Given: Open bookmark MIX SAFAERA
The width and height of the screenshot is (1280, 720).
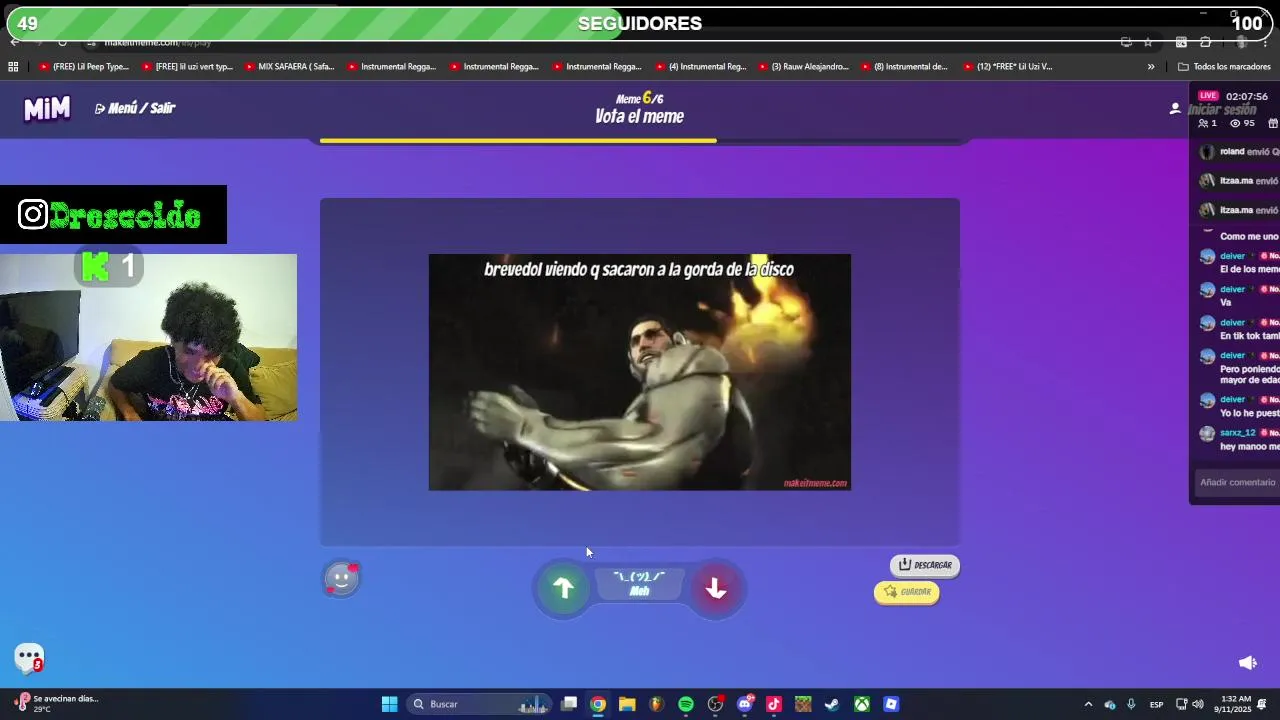Looking at the screenshot, I should pyautogui.click(x=290, y=67).
